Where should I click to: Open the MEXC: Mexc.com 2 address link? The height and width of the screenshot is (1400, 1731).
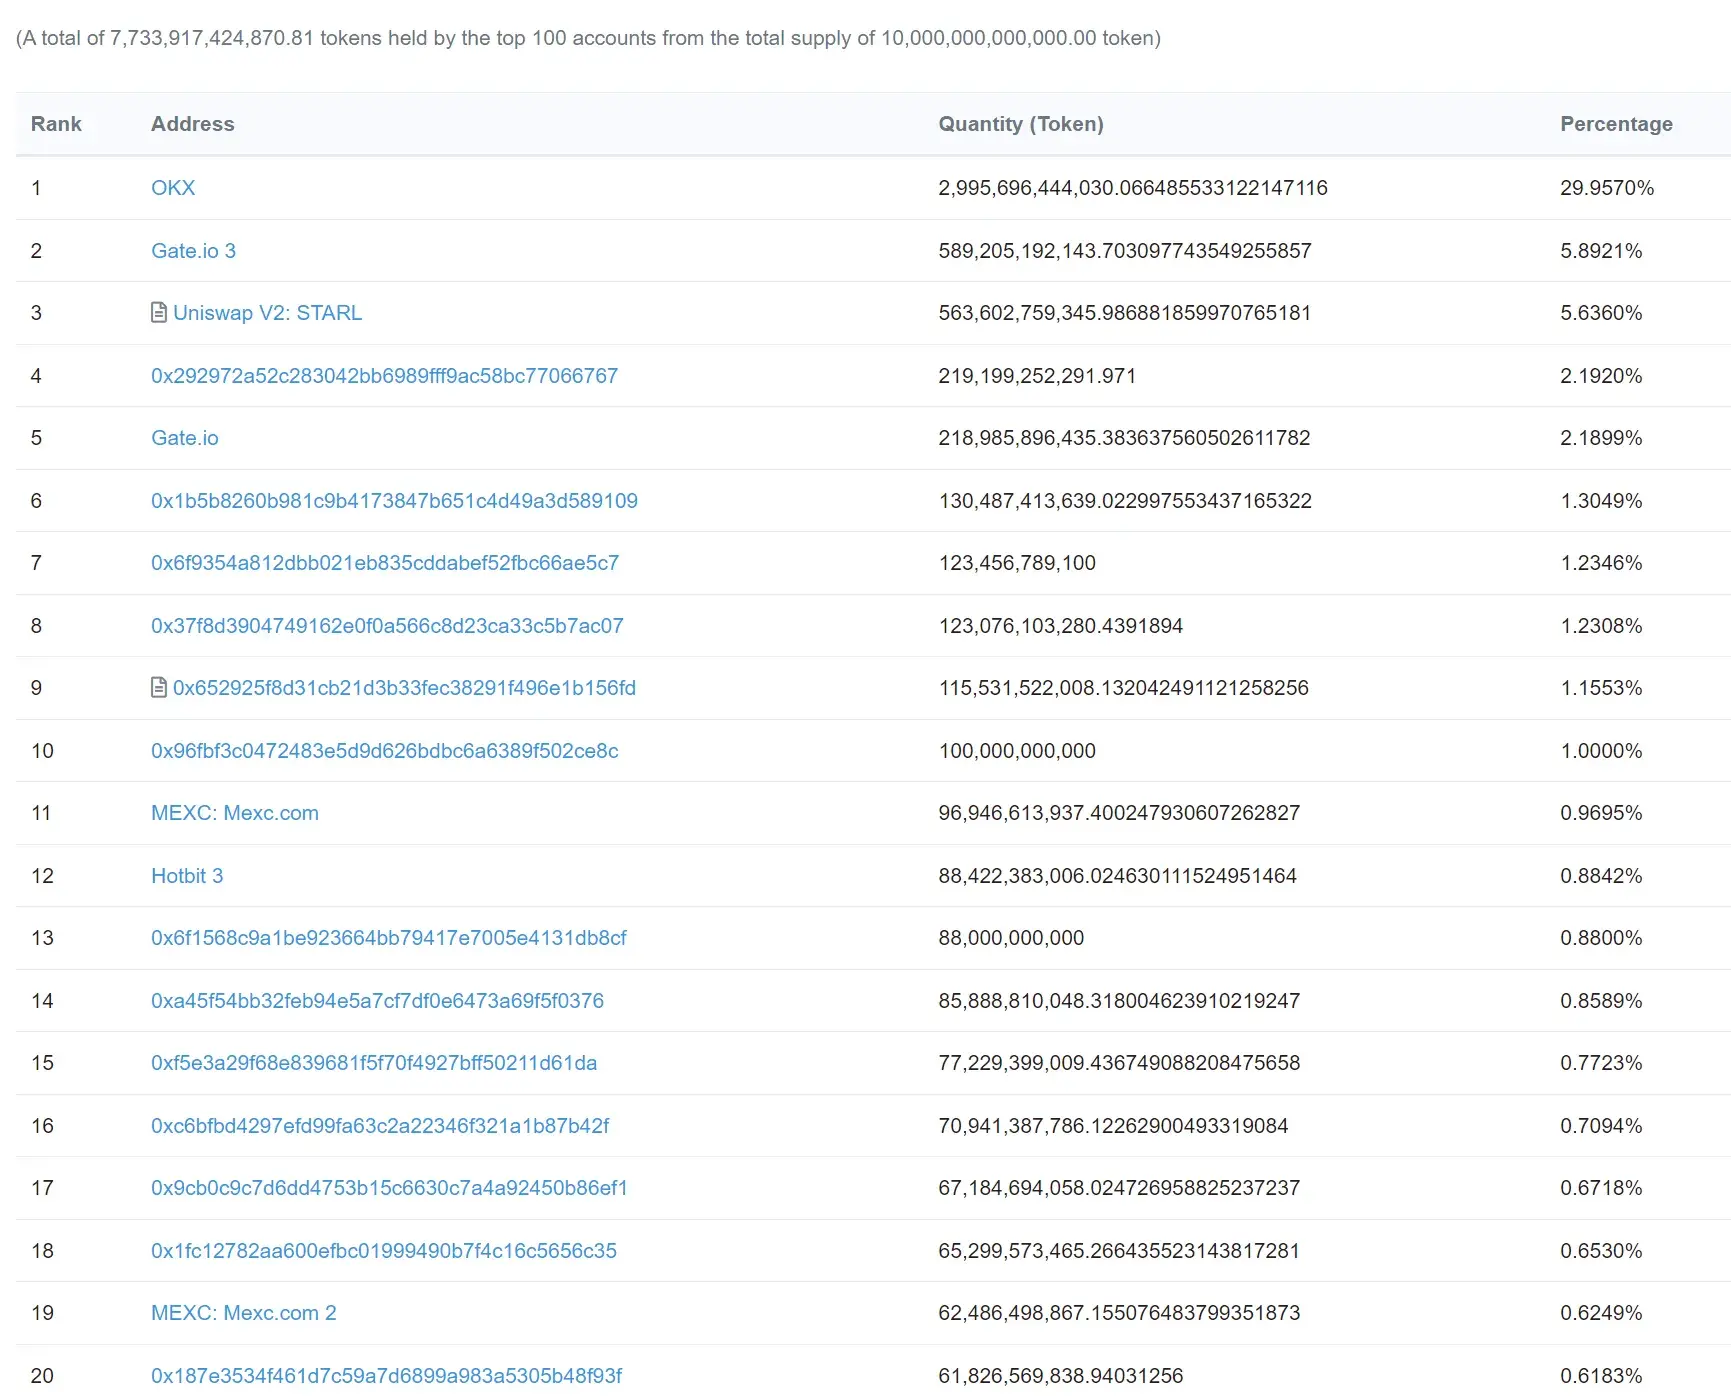tap(244, 1313)
